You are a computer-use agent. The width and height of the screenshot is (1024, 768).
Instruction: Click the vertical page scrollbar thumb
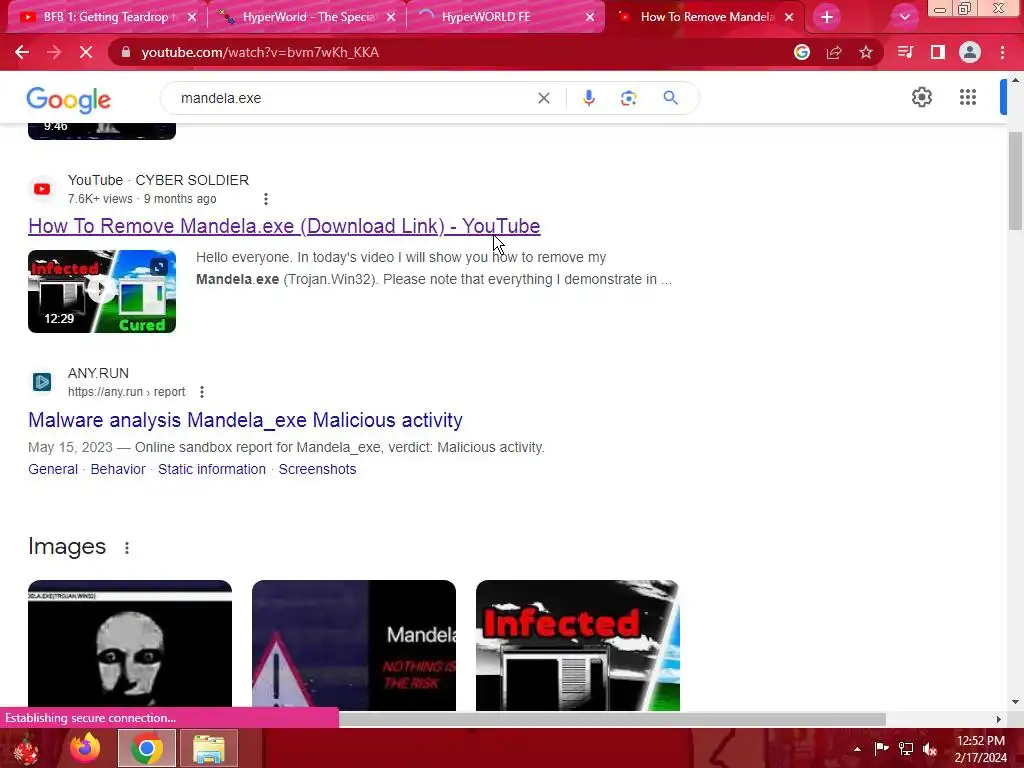coord(1015,180)
